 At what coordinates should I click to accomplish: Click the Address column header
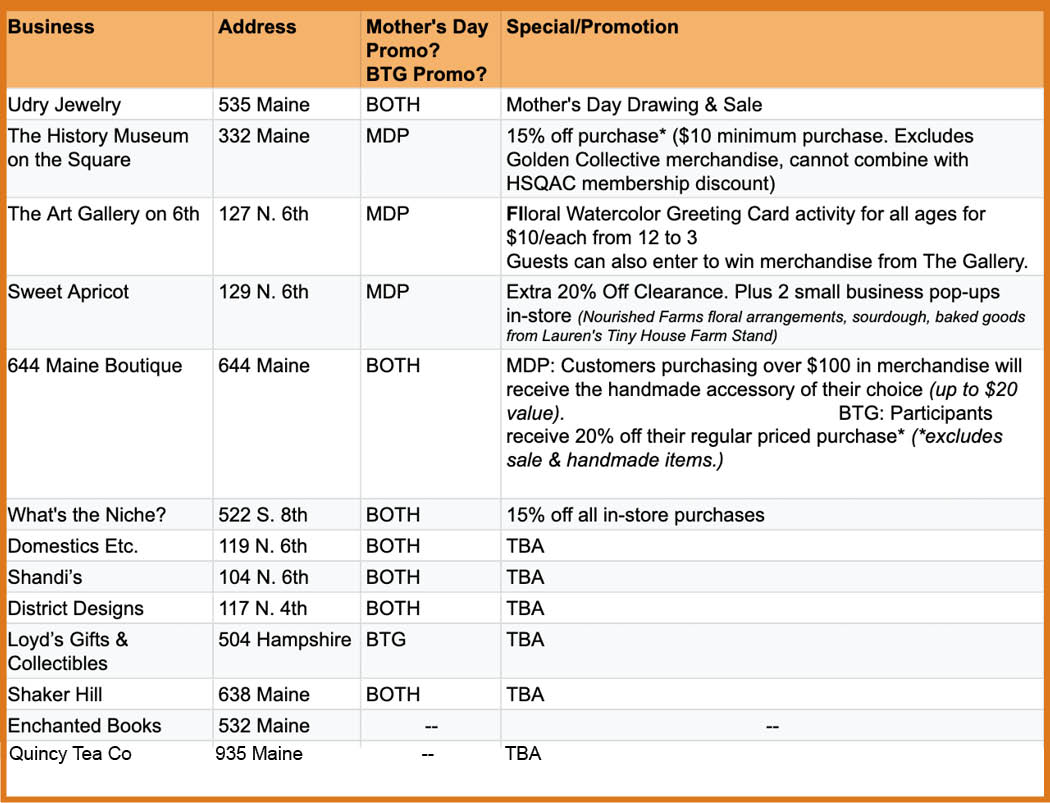pos(257,27)
